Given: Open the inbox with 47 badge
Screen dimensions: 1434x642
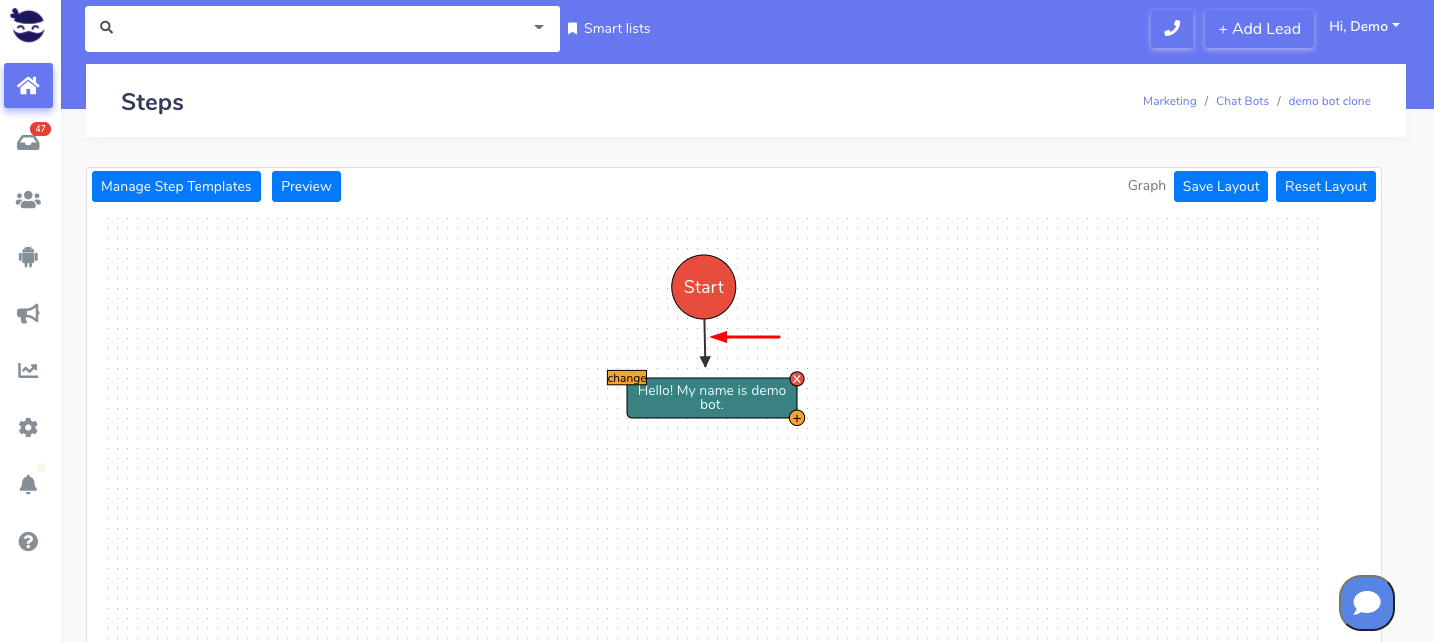Looking at the screenshot, I should point(28,143).
